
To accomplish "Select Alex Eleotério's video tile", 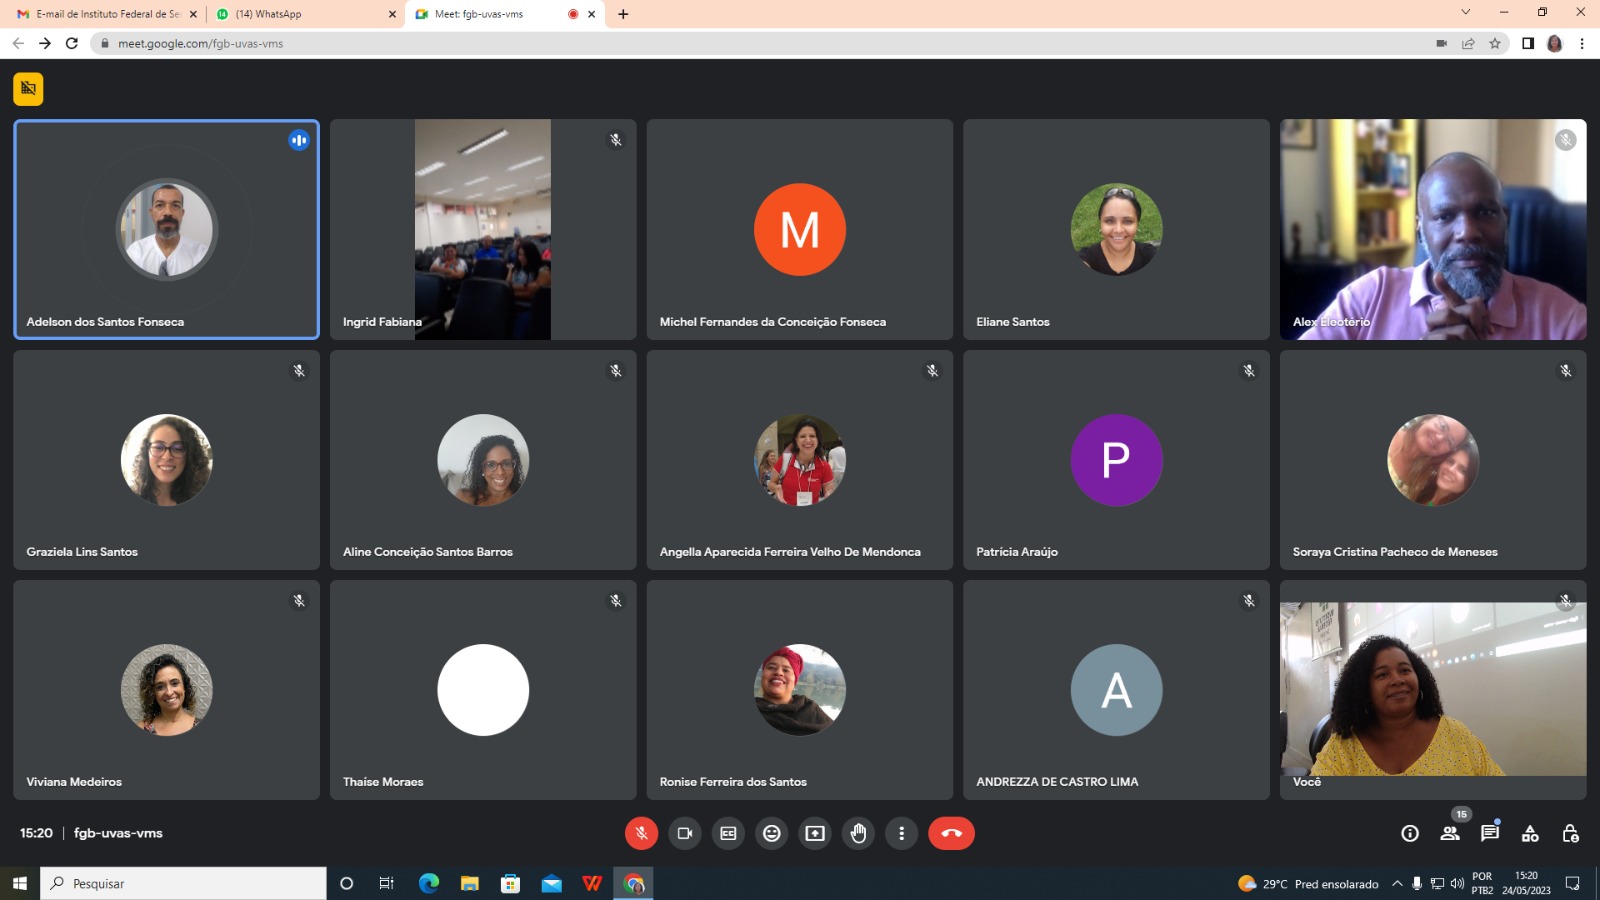I will click(1432, 230).
